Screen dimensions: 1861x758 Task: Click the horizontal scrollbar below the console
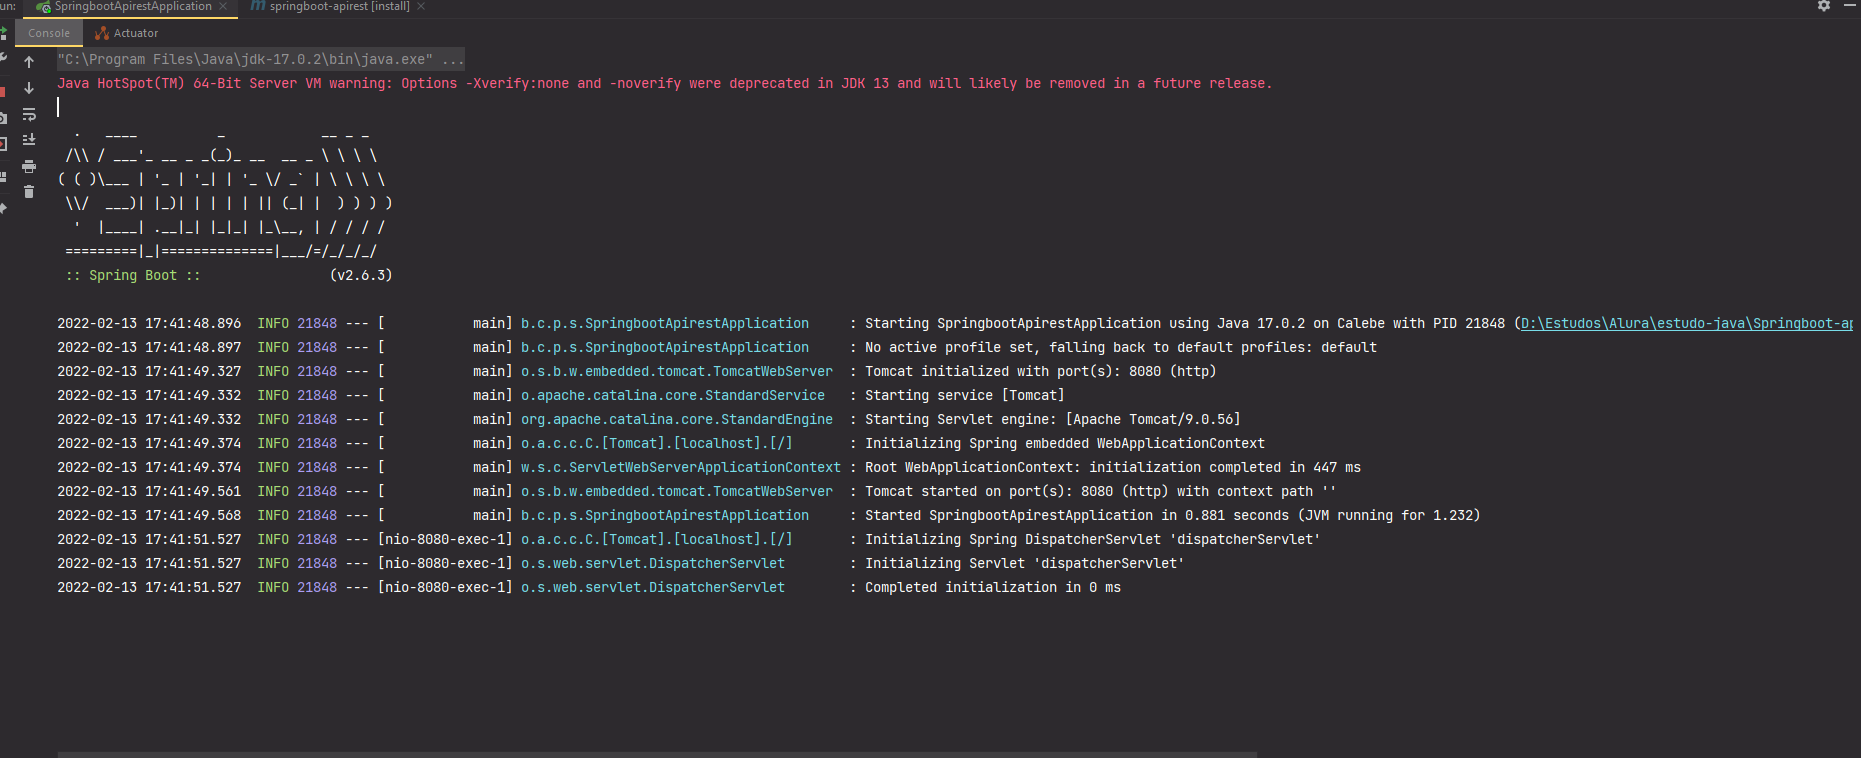pos(657,754)
